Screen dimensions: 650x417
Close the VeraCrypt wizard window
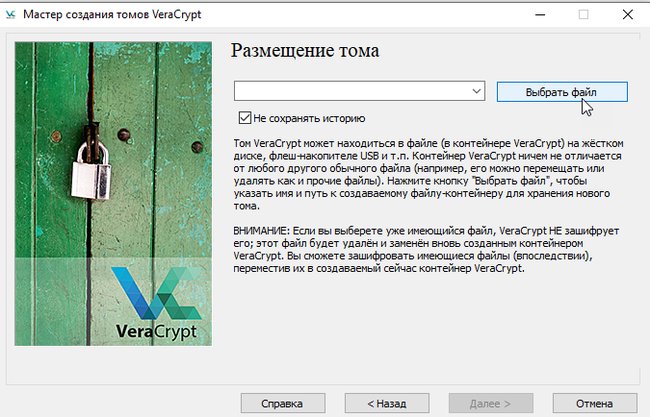pyautogui.click(x=628, y=15)
